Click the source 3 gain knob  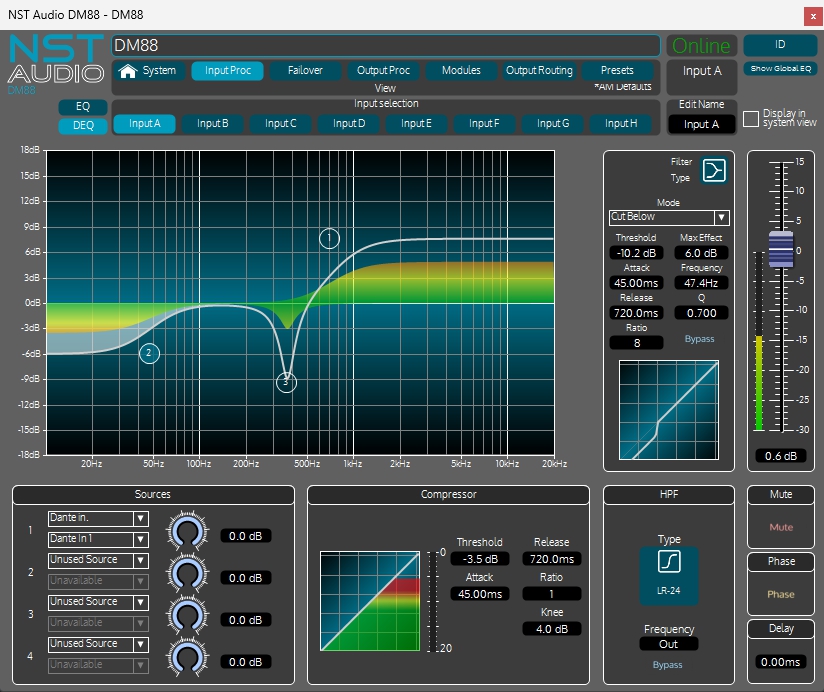point(188,615)
